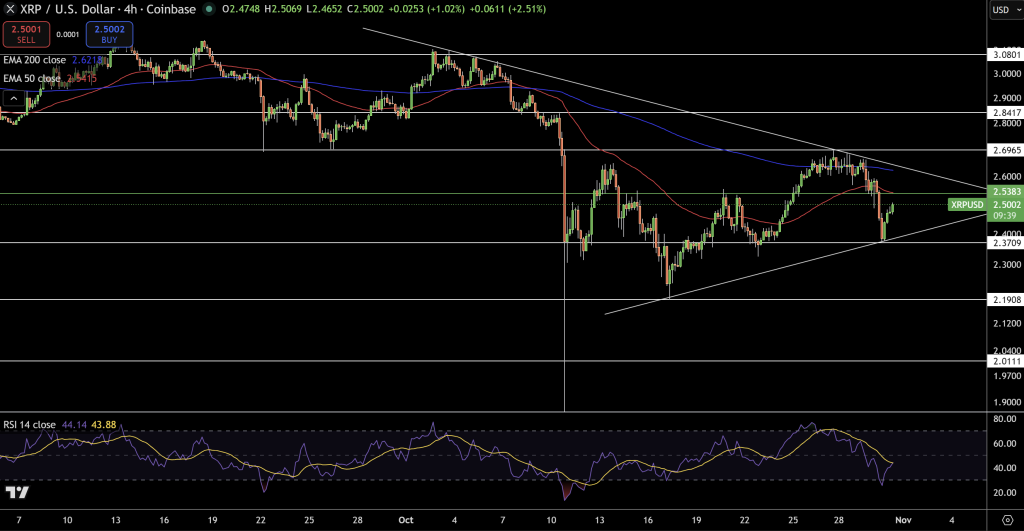Click the 2.5383 green price label
The image size is (1024, 531).
pos(1006,192)
